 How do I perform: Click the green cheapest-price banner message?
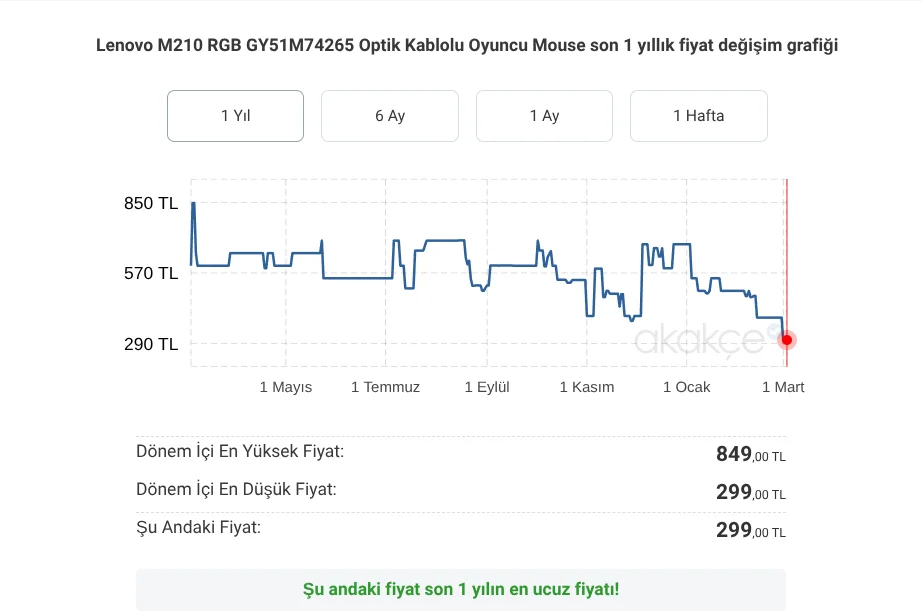[x=461, y=589]
